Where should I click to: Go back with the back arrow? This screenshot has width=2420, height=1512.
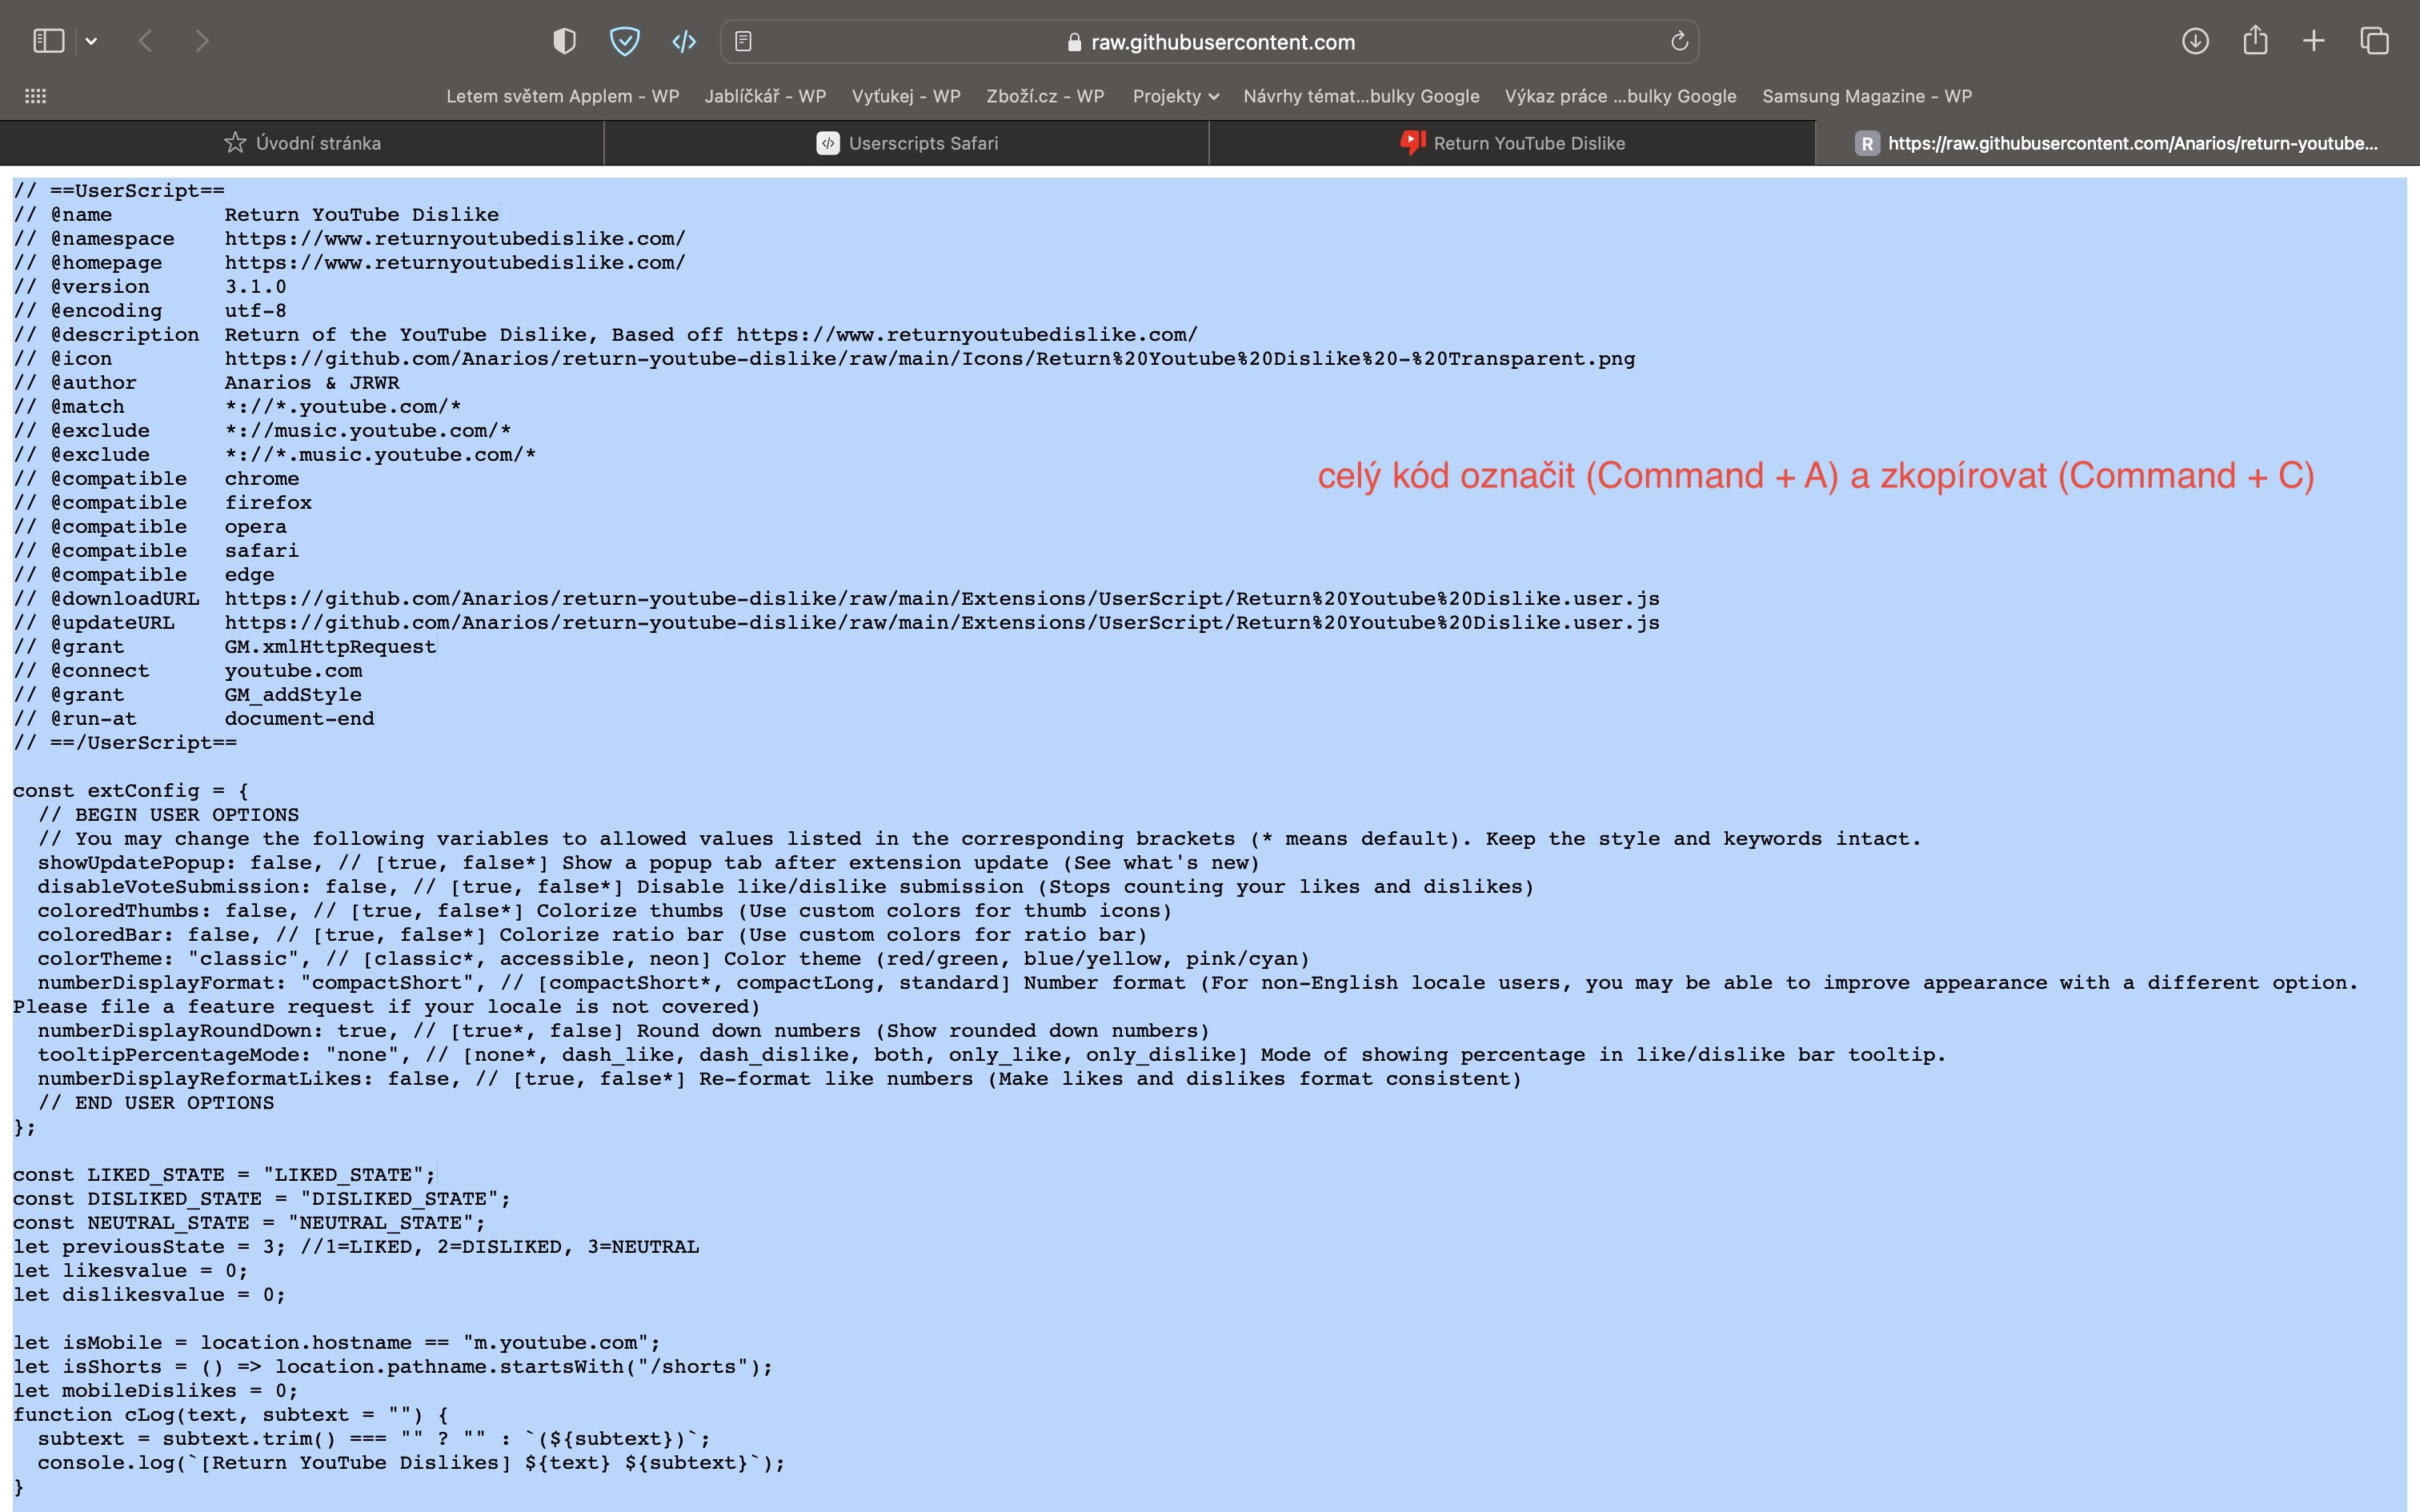[x=146, y=41]
